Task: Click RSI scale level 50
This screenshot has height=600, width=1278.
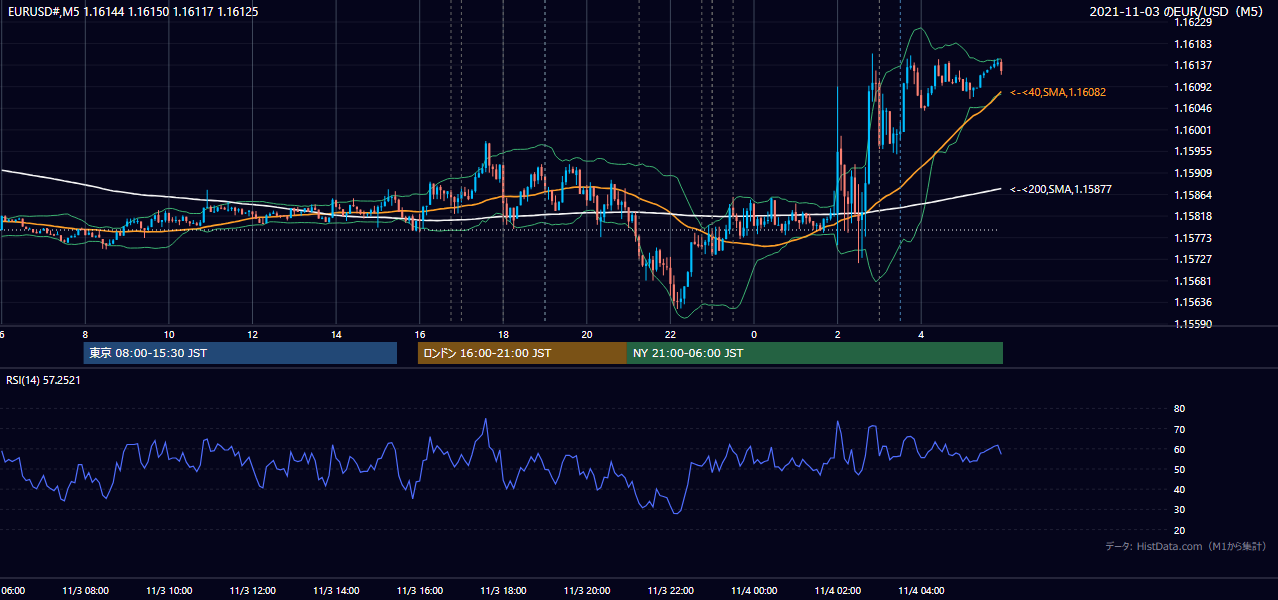Action: tap(1179, 469)
